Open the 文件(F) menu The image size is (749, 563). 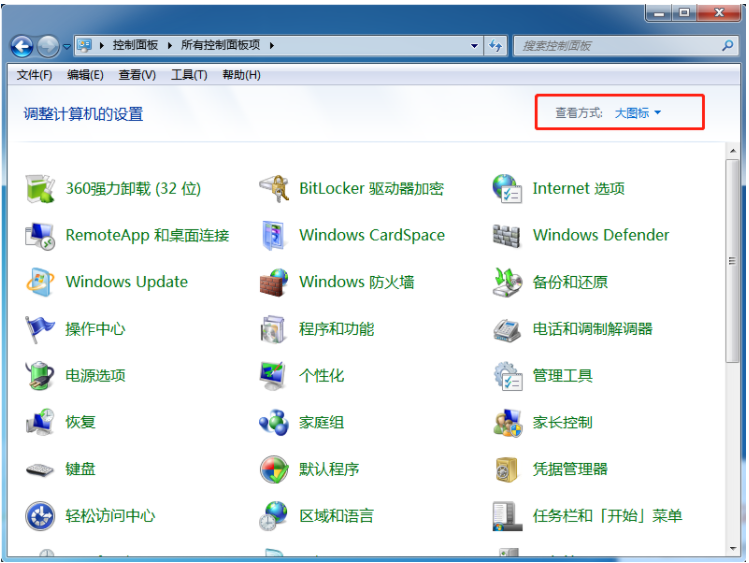35,75
